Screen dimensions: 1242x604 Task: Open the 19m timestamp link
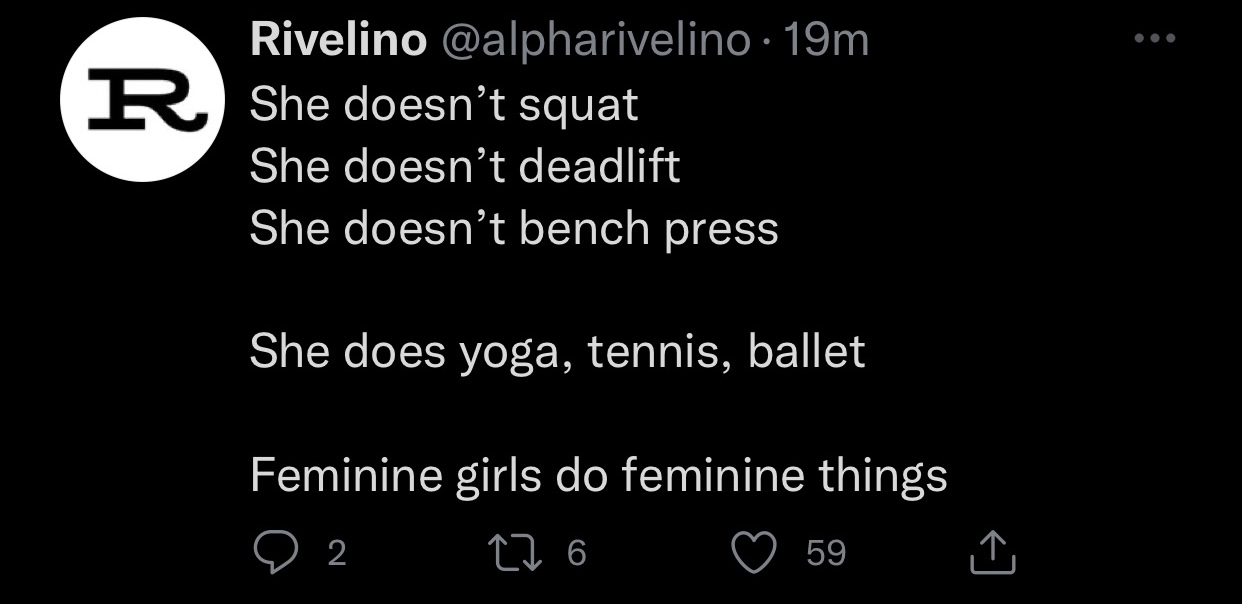(826, 41)
